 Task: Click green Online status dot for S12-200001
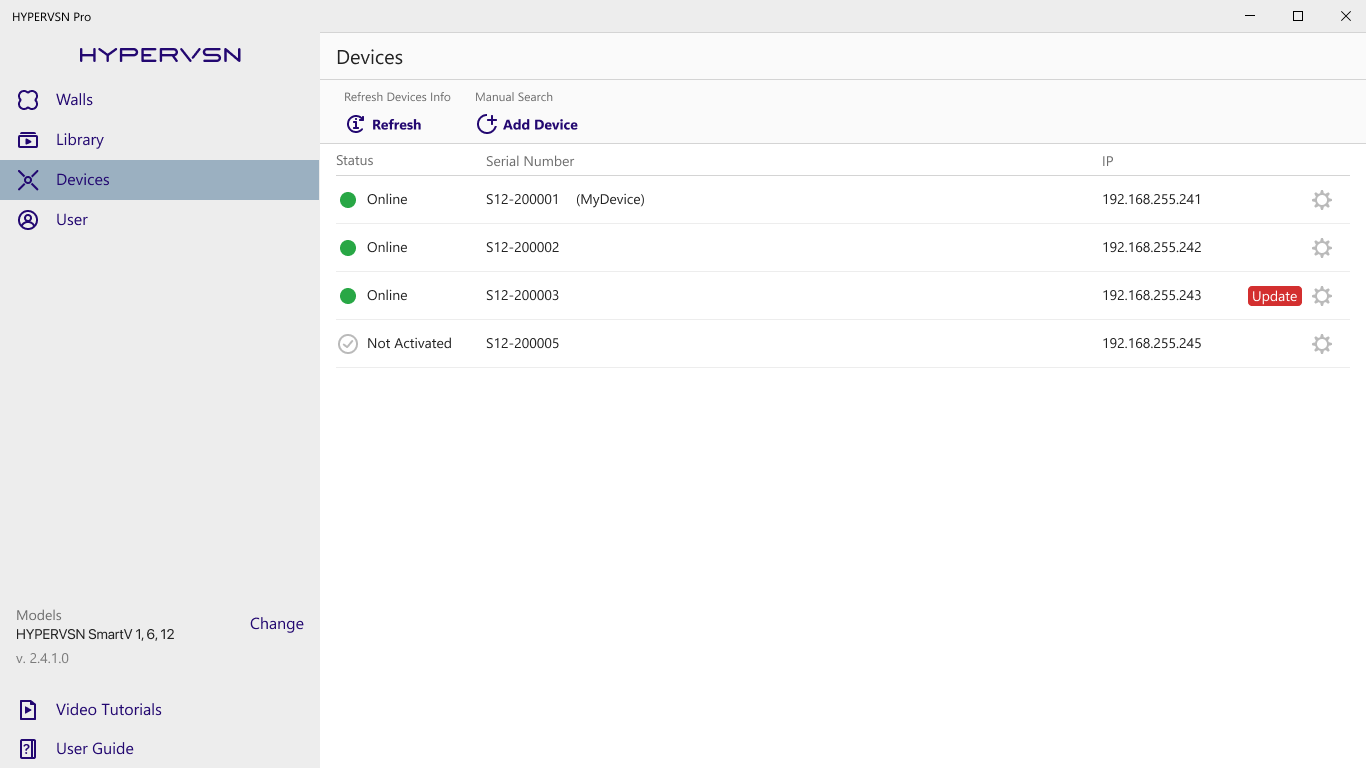point(348,200)
